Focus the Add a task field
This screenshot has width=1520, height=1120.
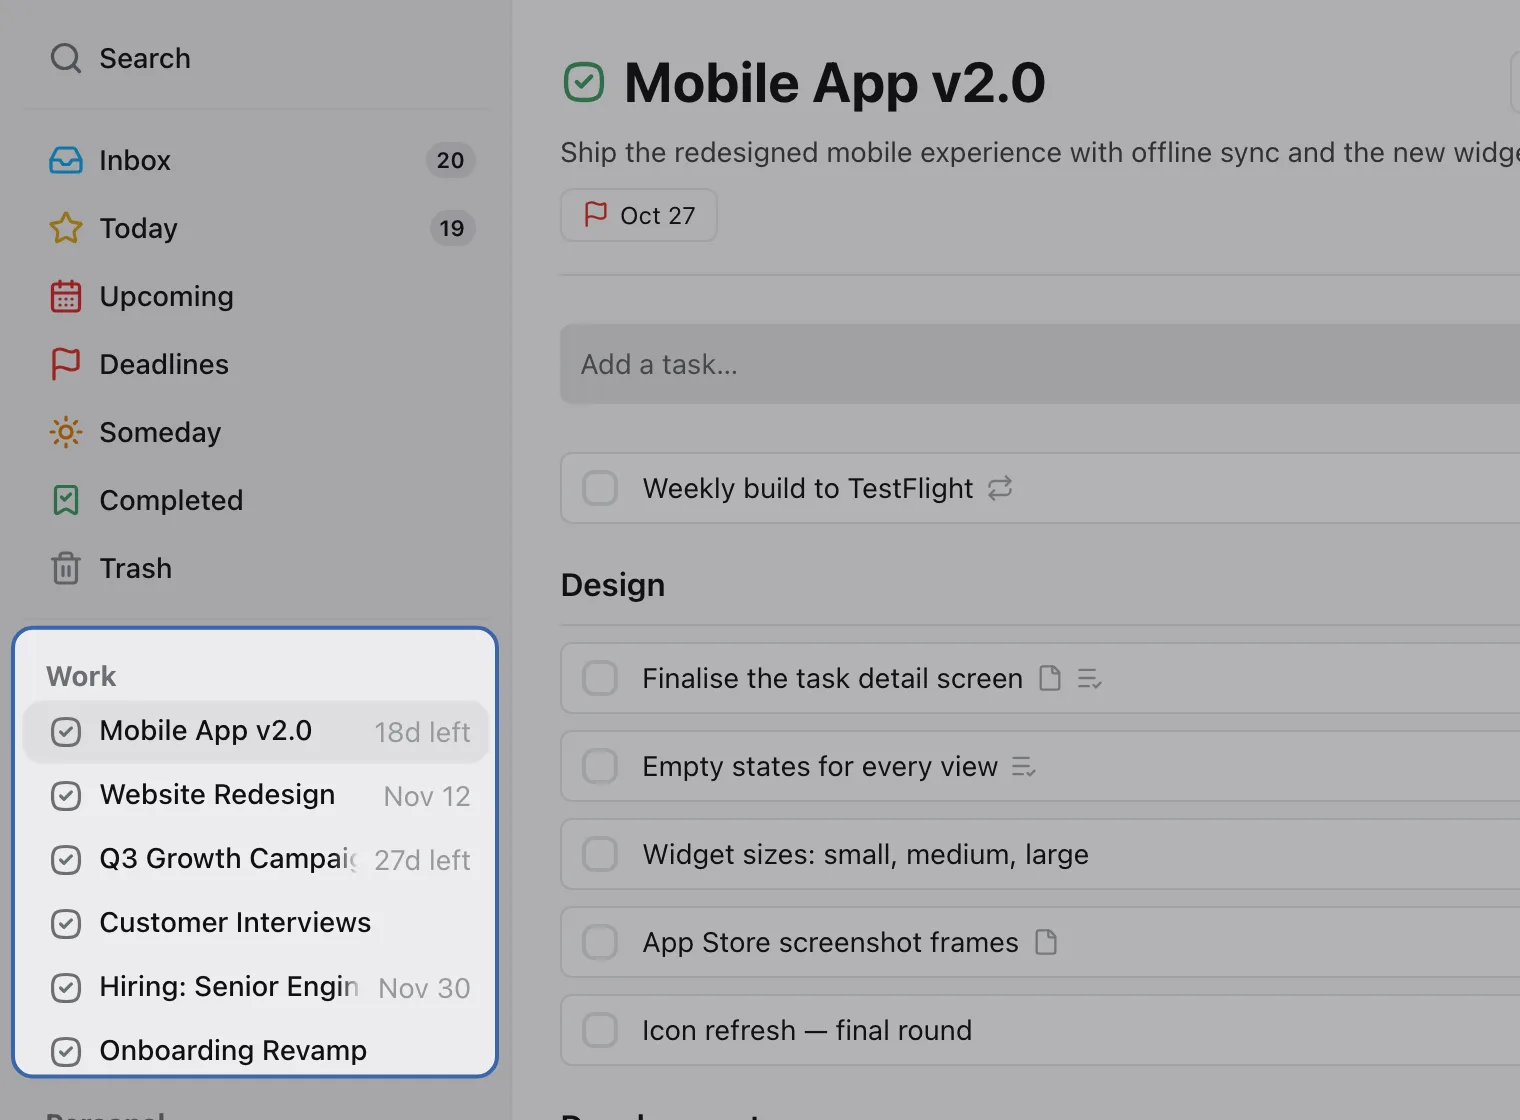pos(1040,364)
